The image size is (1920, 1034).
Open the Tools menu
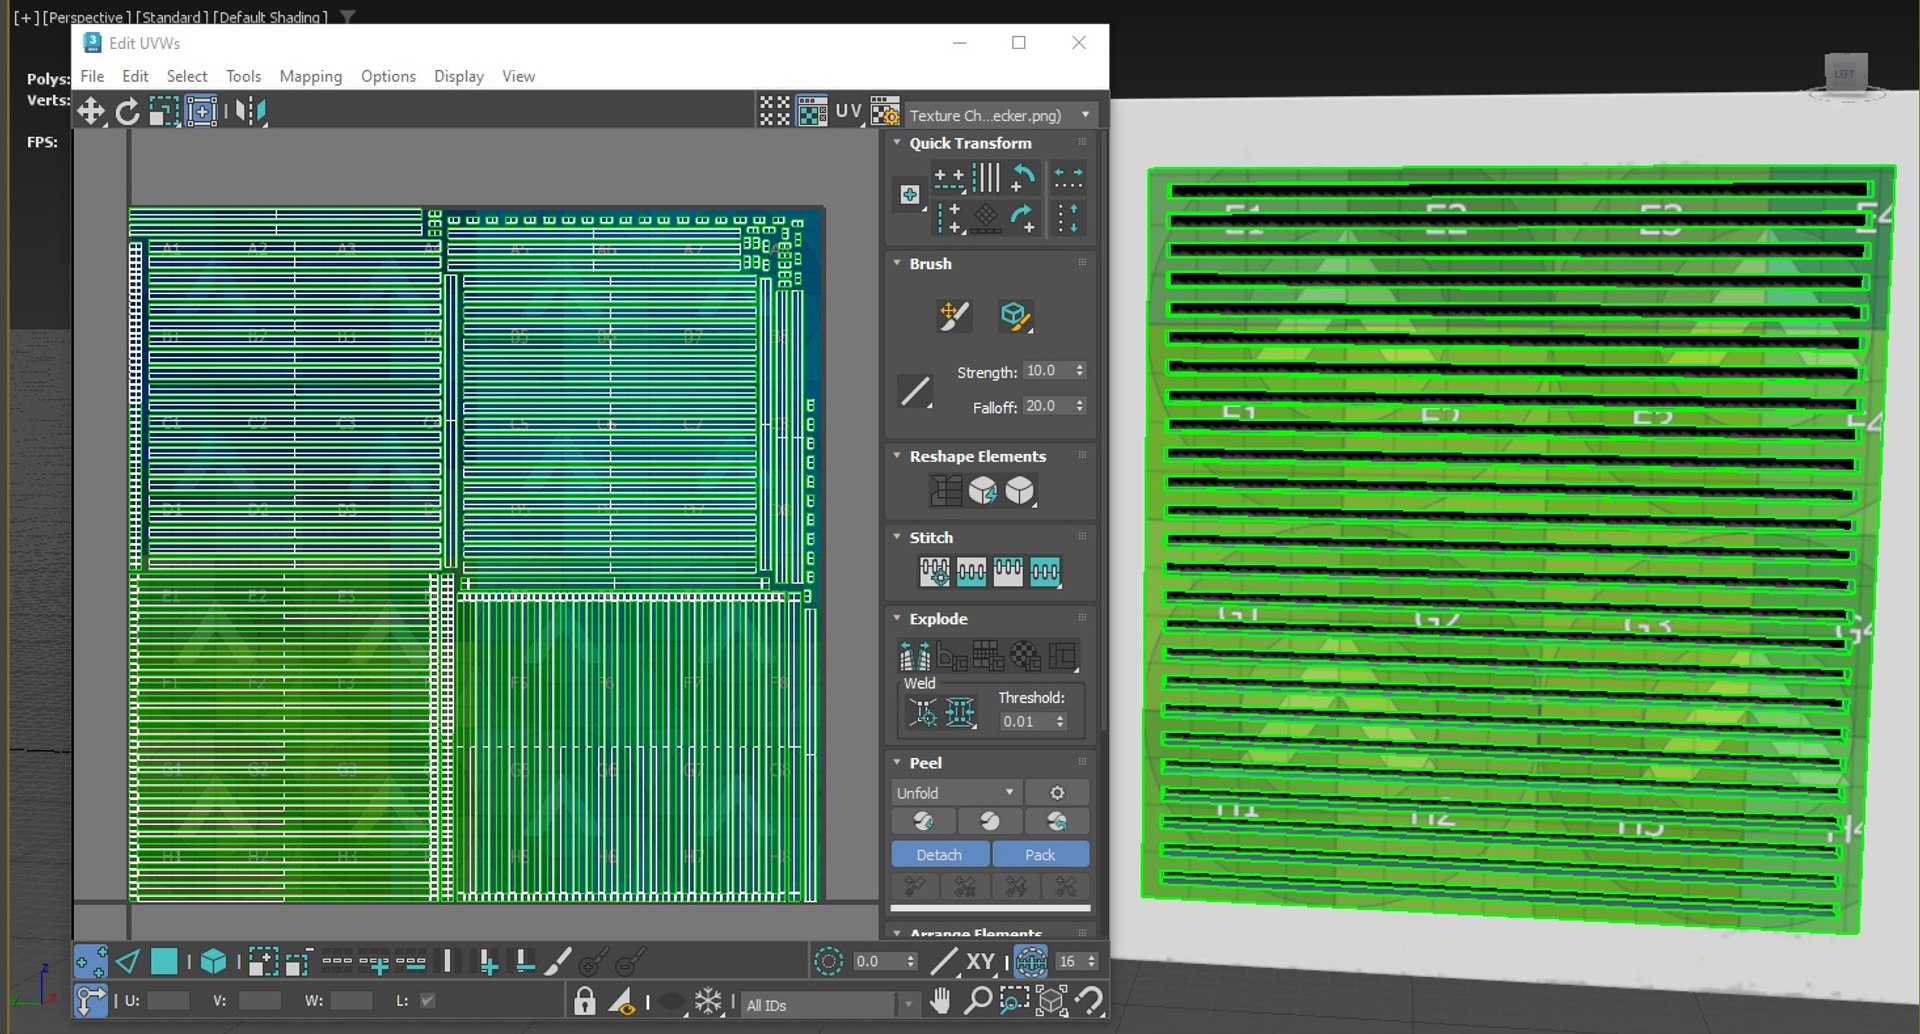[x=243, y=76]
